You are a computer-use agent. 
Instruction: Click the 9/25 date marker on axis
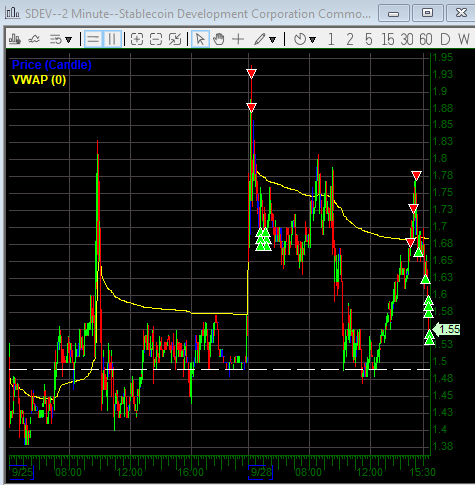click(x=22, y=472)
